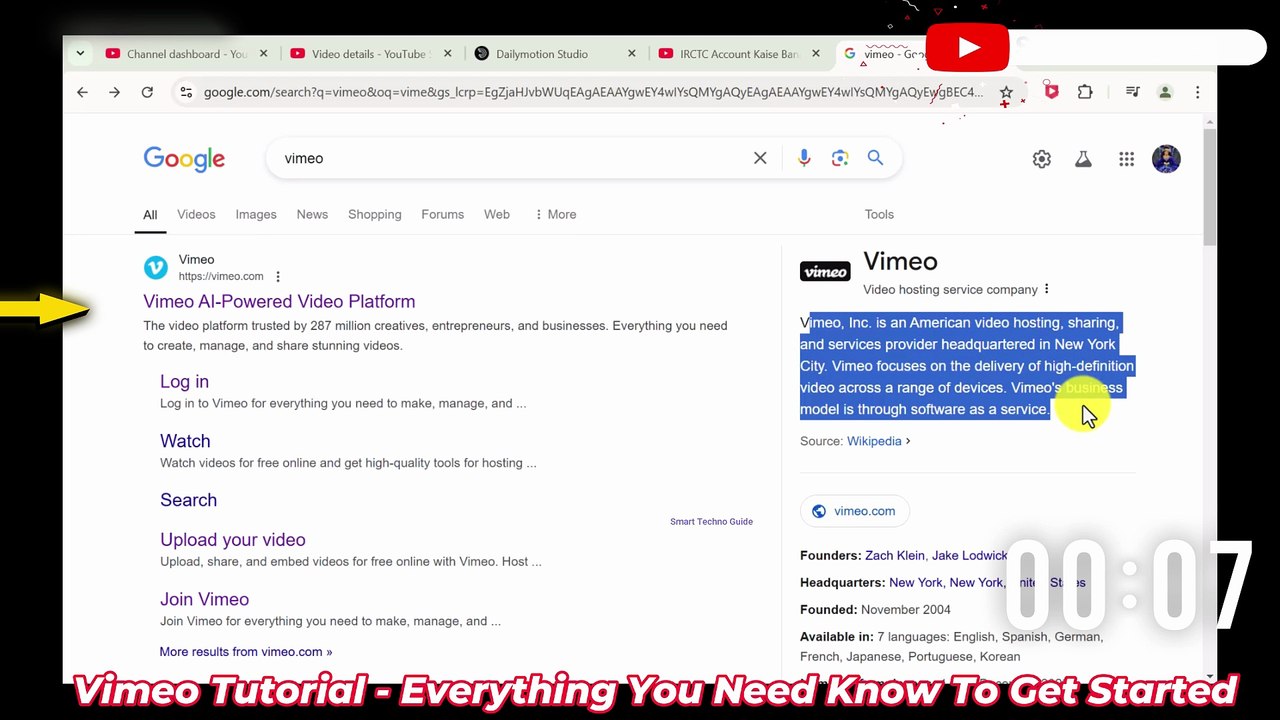
Task: Open the Google apps grid
Action: (x=1126, y=159)
